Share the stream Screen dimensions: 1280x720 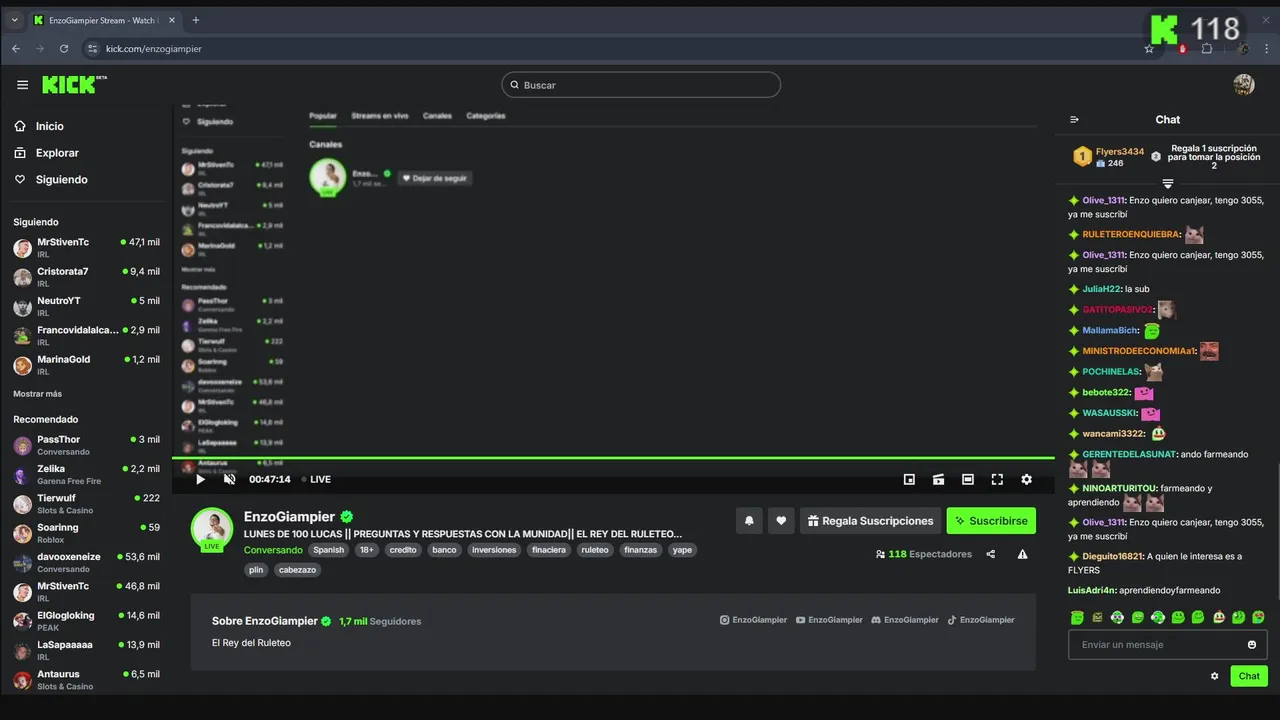tap(991, 554)
